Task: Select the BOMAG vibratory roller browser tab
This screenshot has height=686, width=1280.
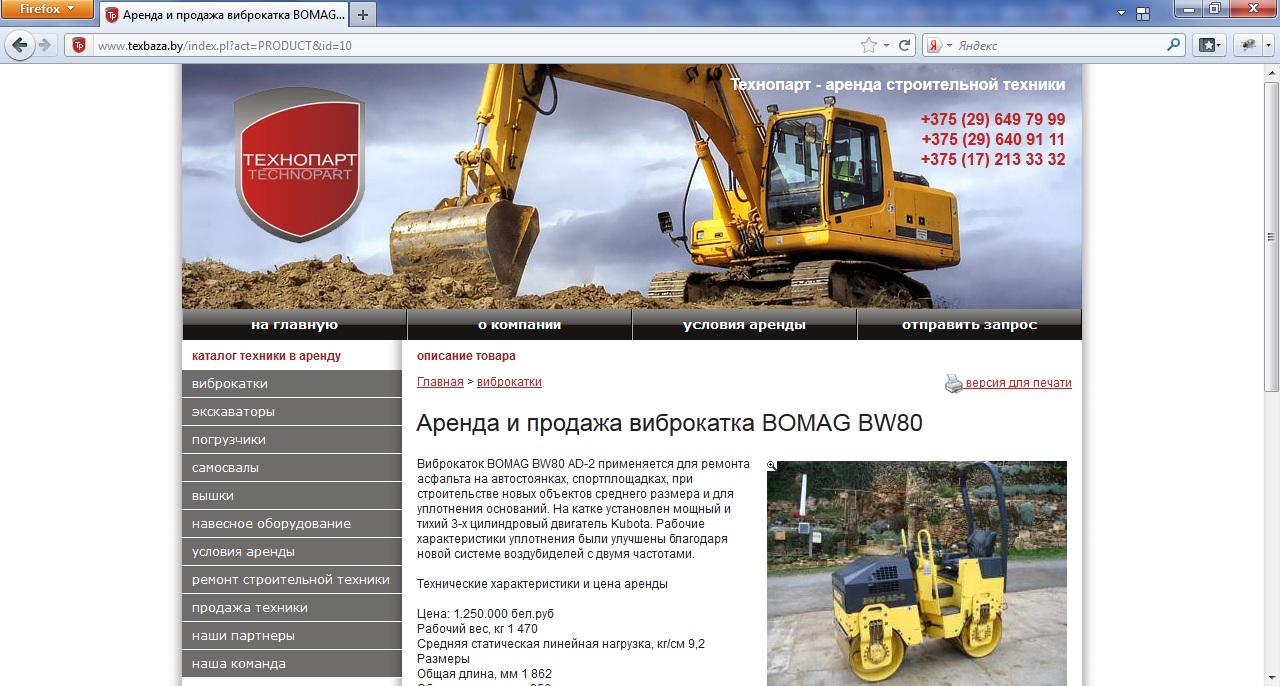Action: (224, 15)
